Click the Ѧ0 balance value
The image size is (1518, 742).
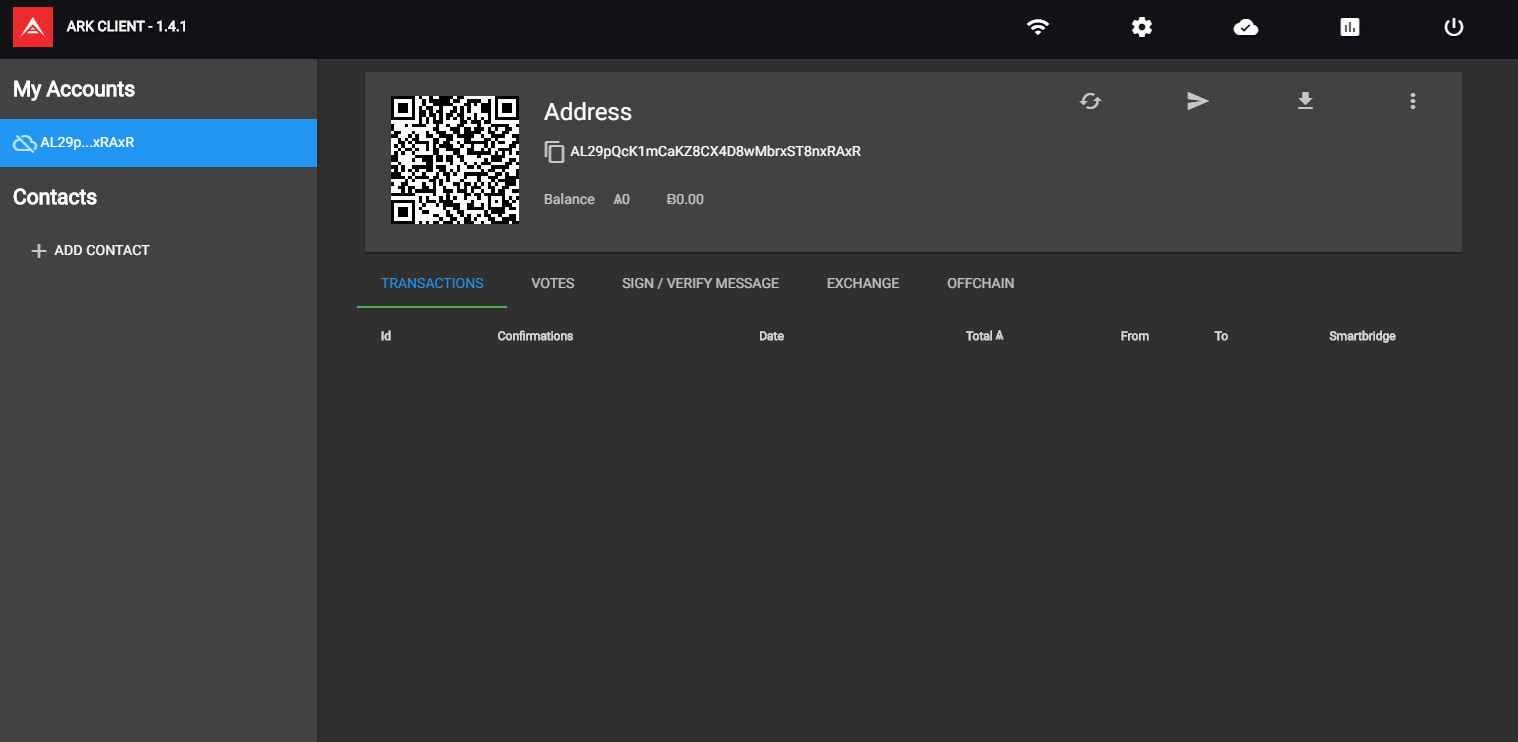click(x=622, y=199)
